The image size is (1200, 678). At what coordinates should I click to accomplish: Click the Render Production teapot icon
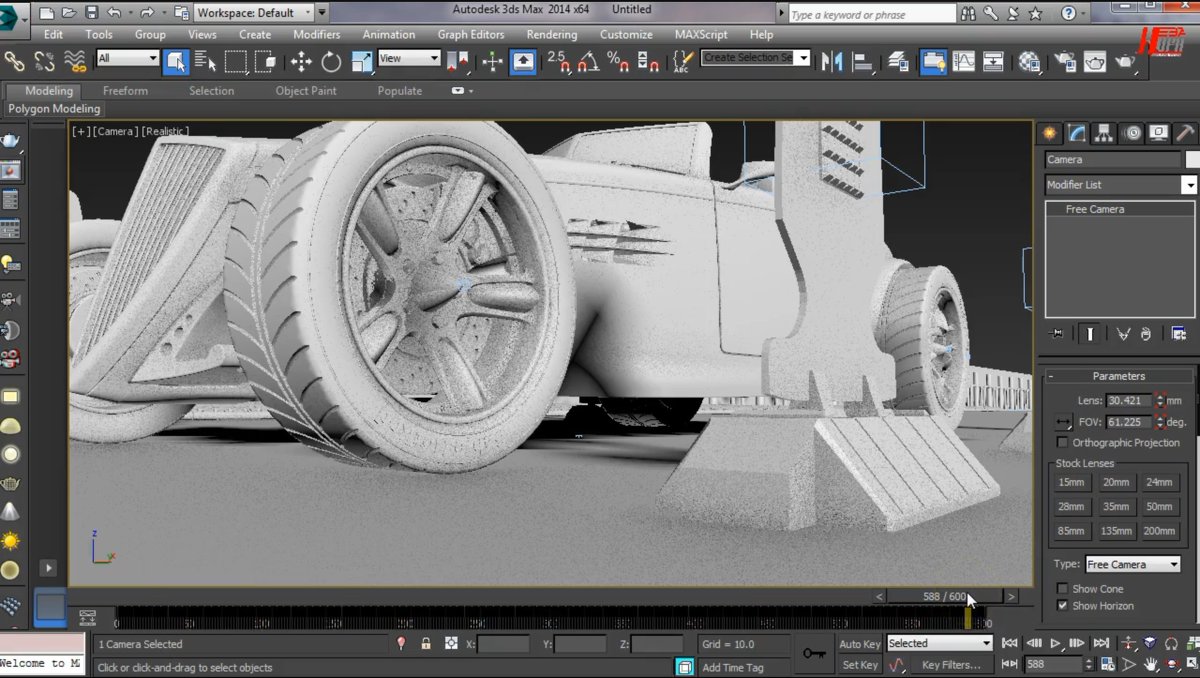(1125, 62)
